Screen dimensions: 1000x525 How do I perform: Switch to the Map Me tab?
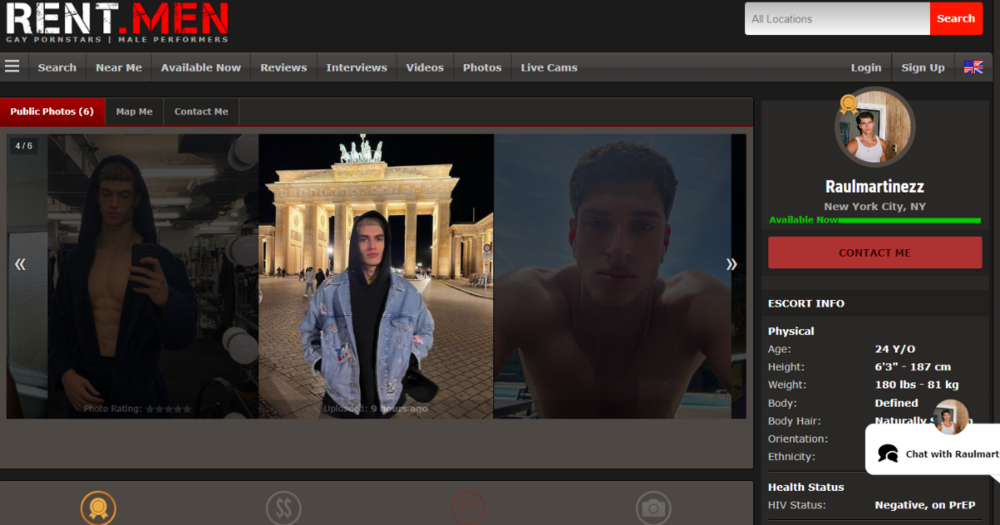pos(134,112)
